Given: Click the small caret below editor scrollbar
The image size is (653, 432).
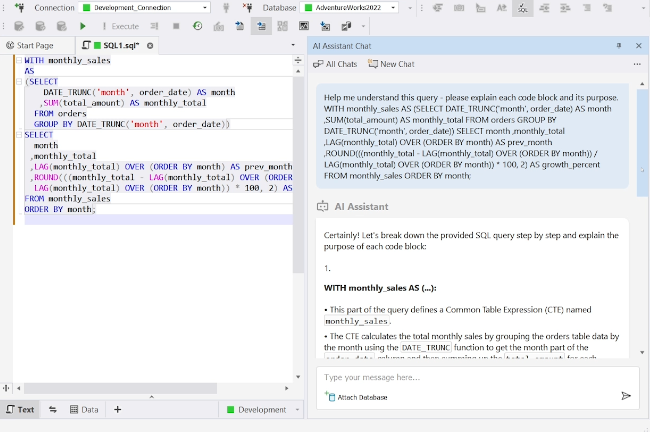Looking at the screenshot, I should pyautogui.click(x=152, y=397).
